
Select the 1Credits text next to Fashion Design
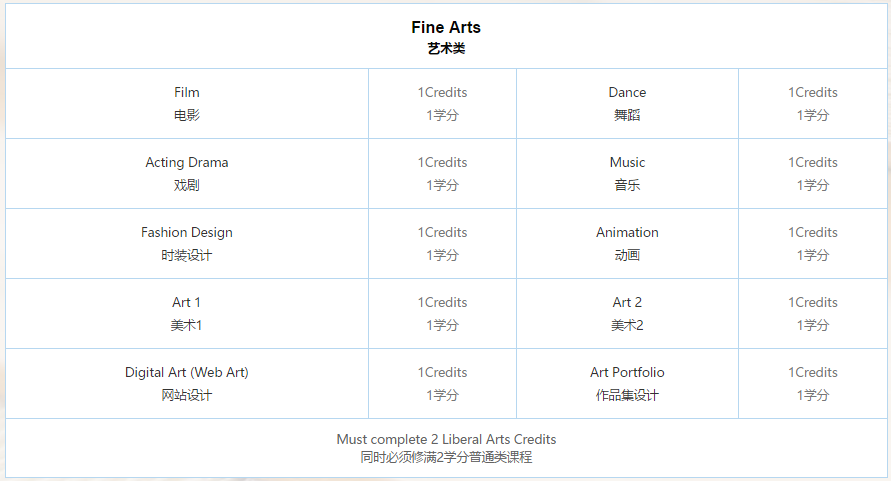(442, 233)
